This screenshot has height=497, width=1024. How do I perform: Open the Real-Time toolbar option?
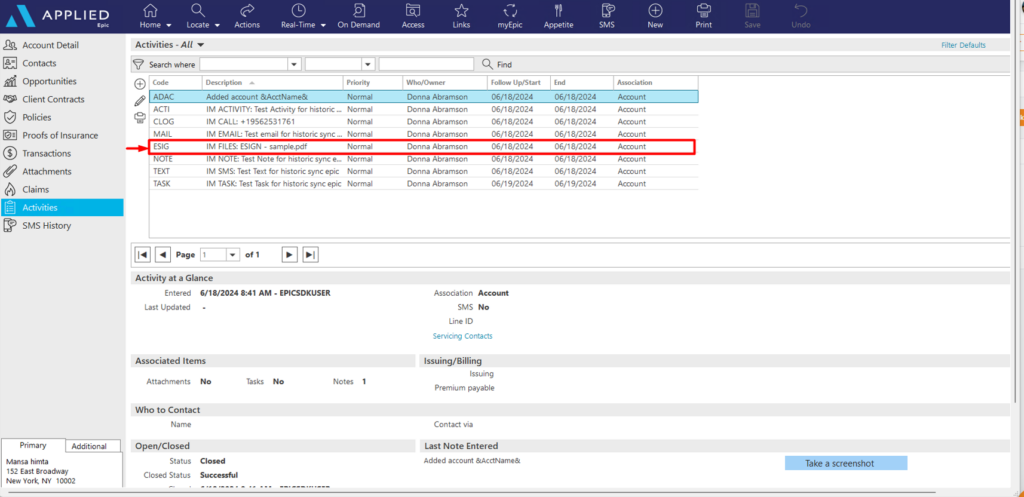click(x=298, y=16)
